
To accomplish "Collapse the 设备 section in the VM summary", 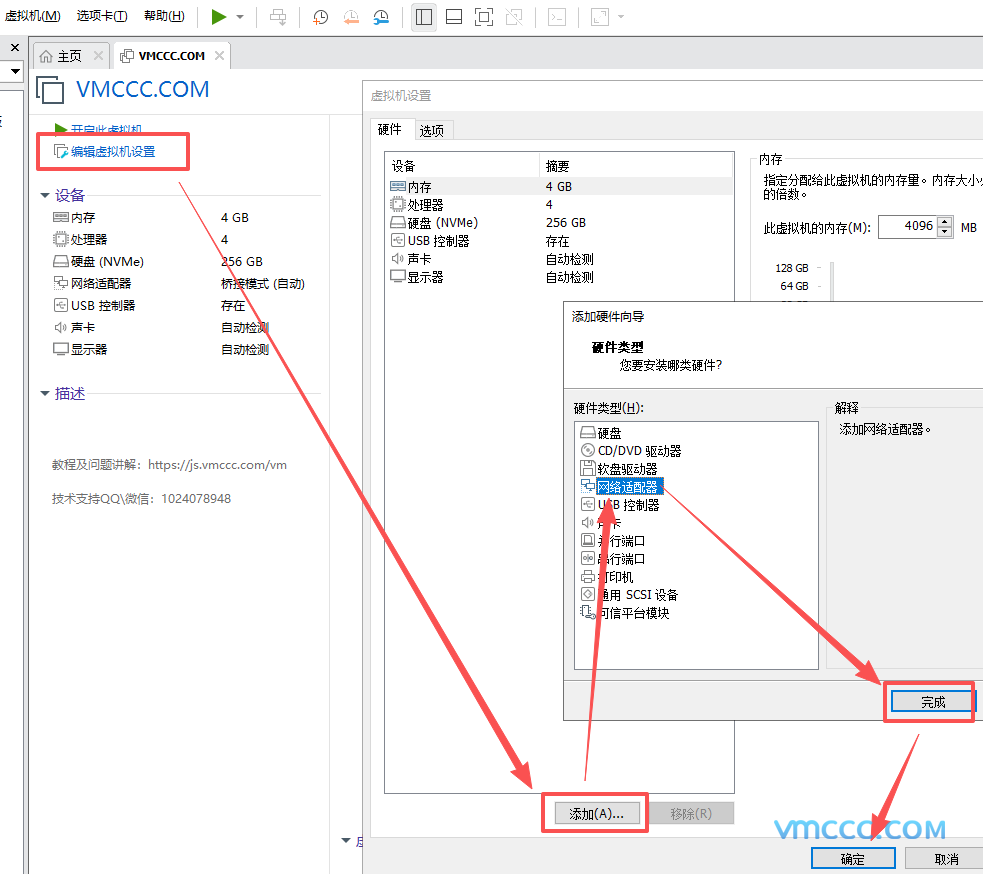I will click(45, 196).
